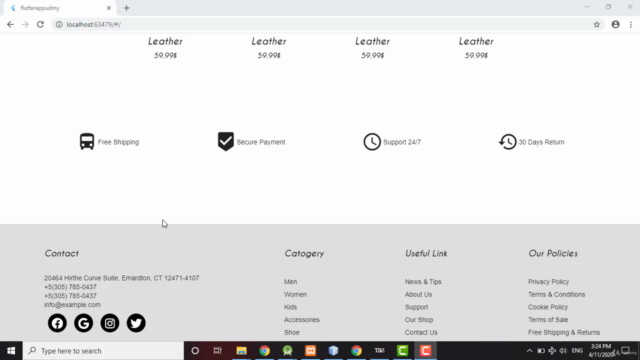
Task: Open the Kids category link
Action: pyautogui.click(x=291, y=307)
